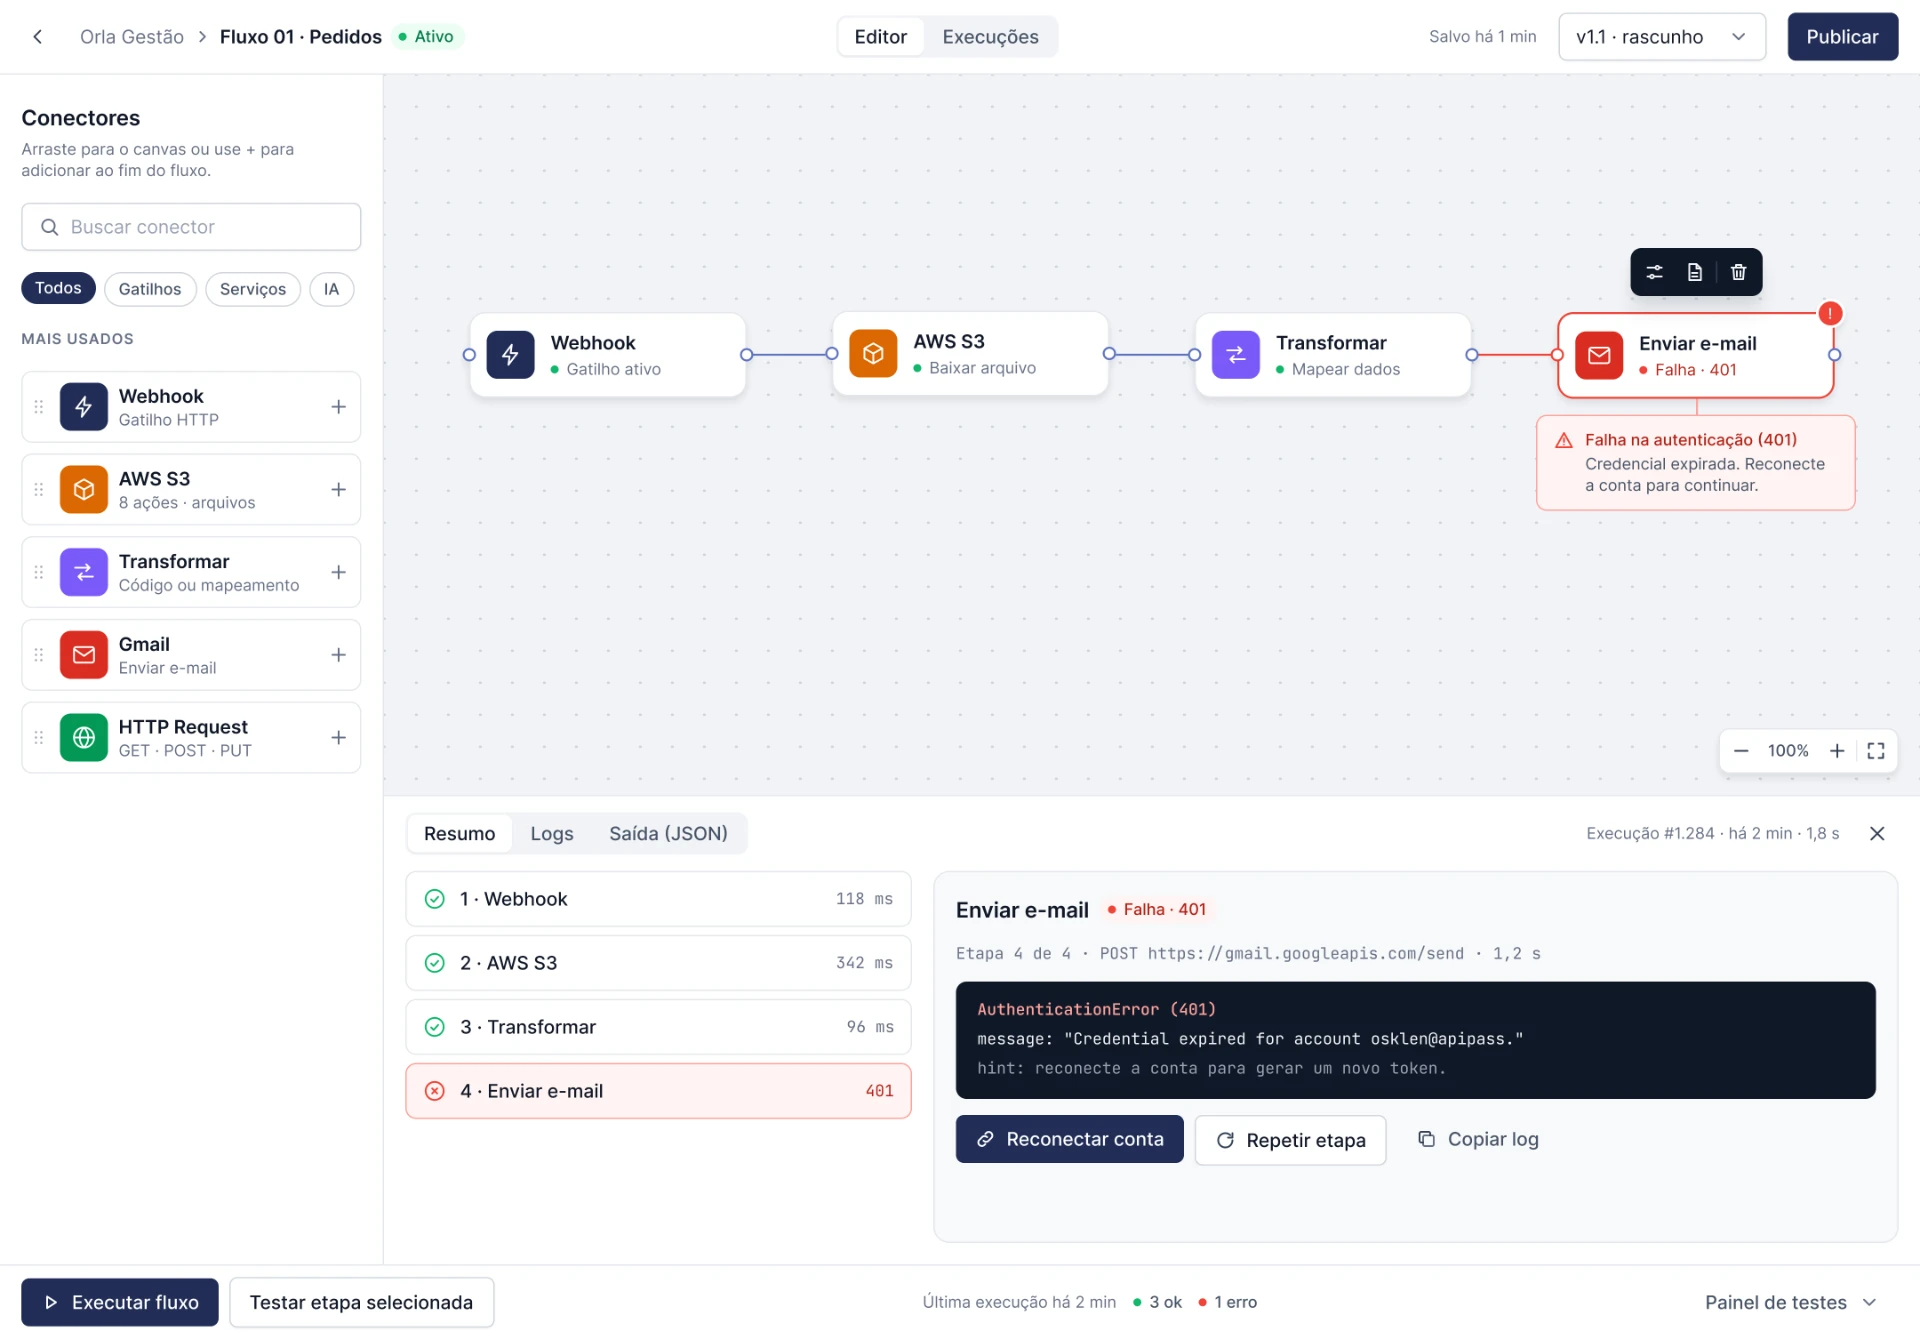
Task: Go back using the left arrow icon
Action: point(38,37)
